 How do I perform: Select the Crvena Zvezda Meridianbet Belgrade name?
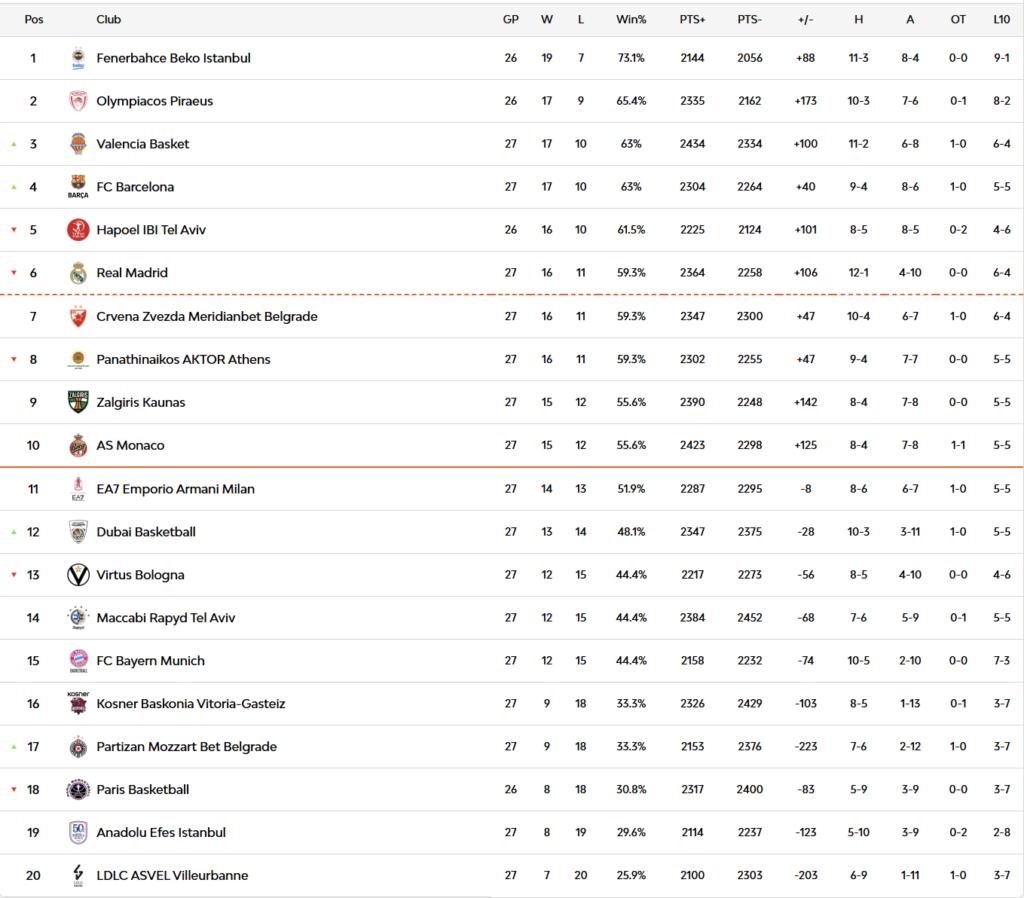[206, 316]
